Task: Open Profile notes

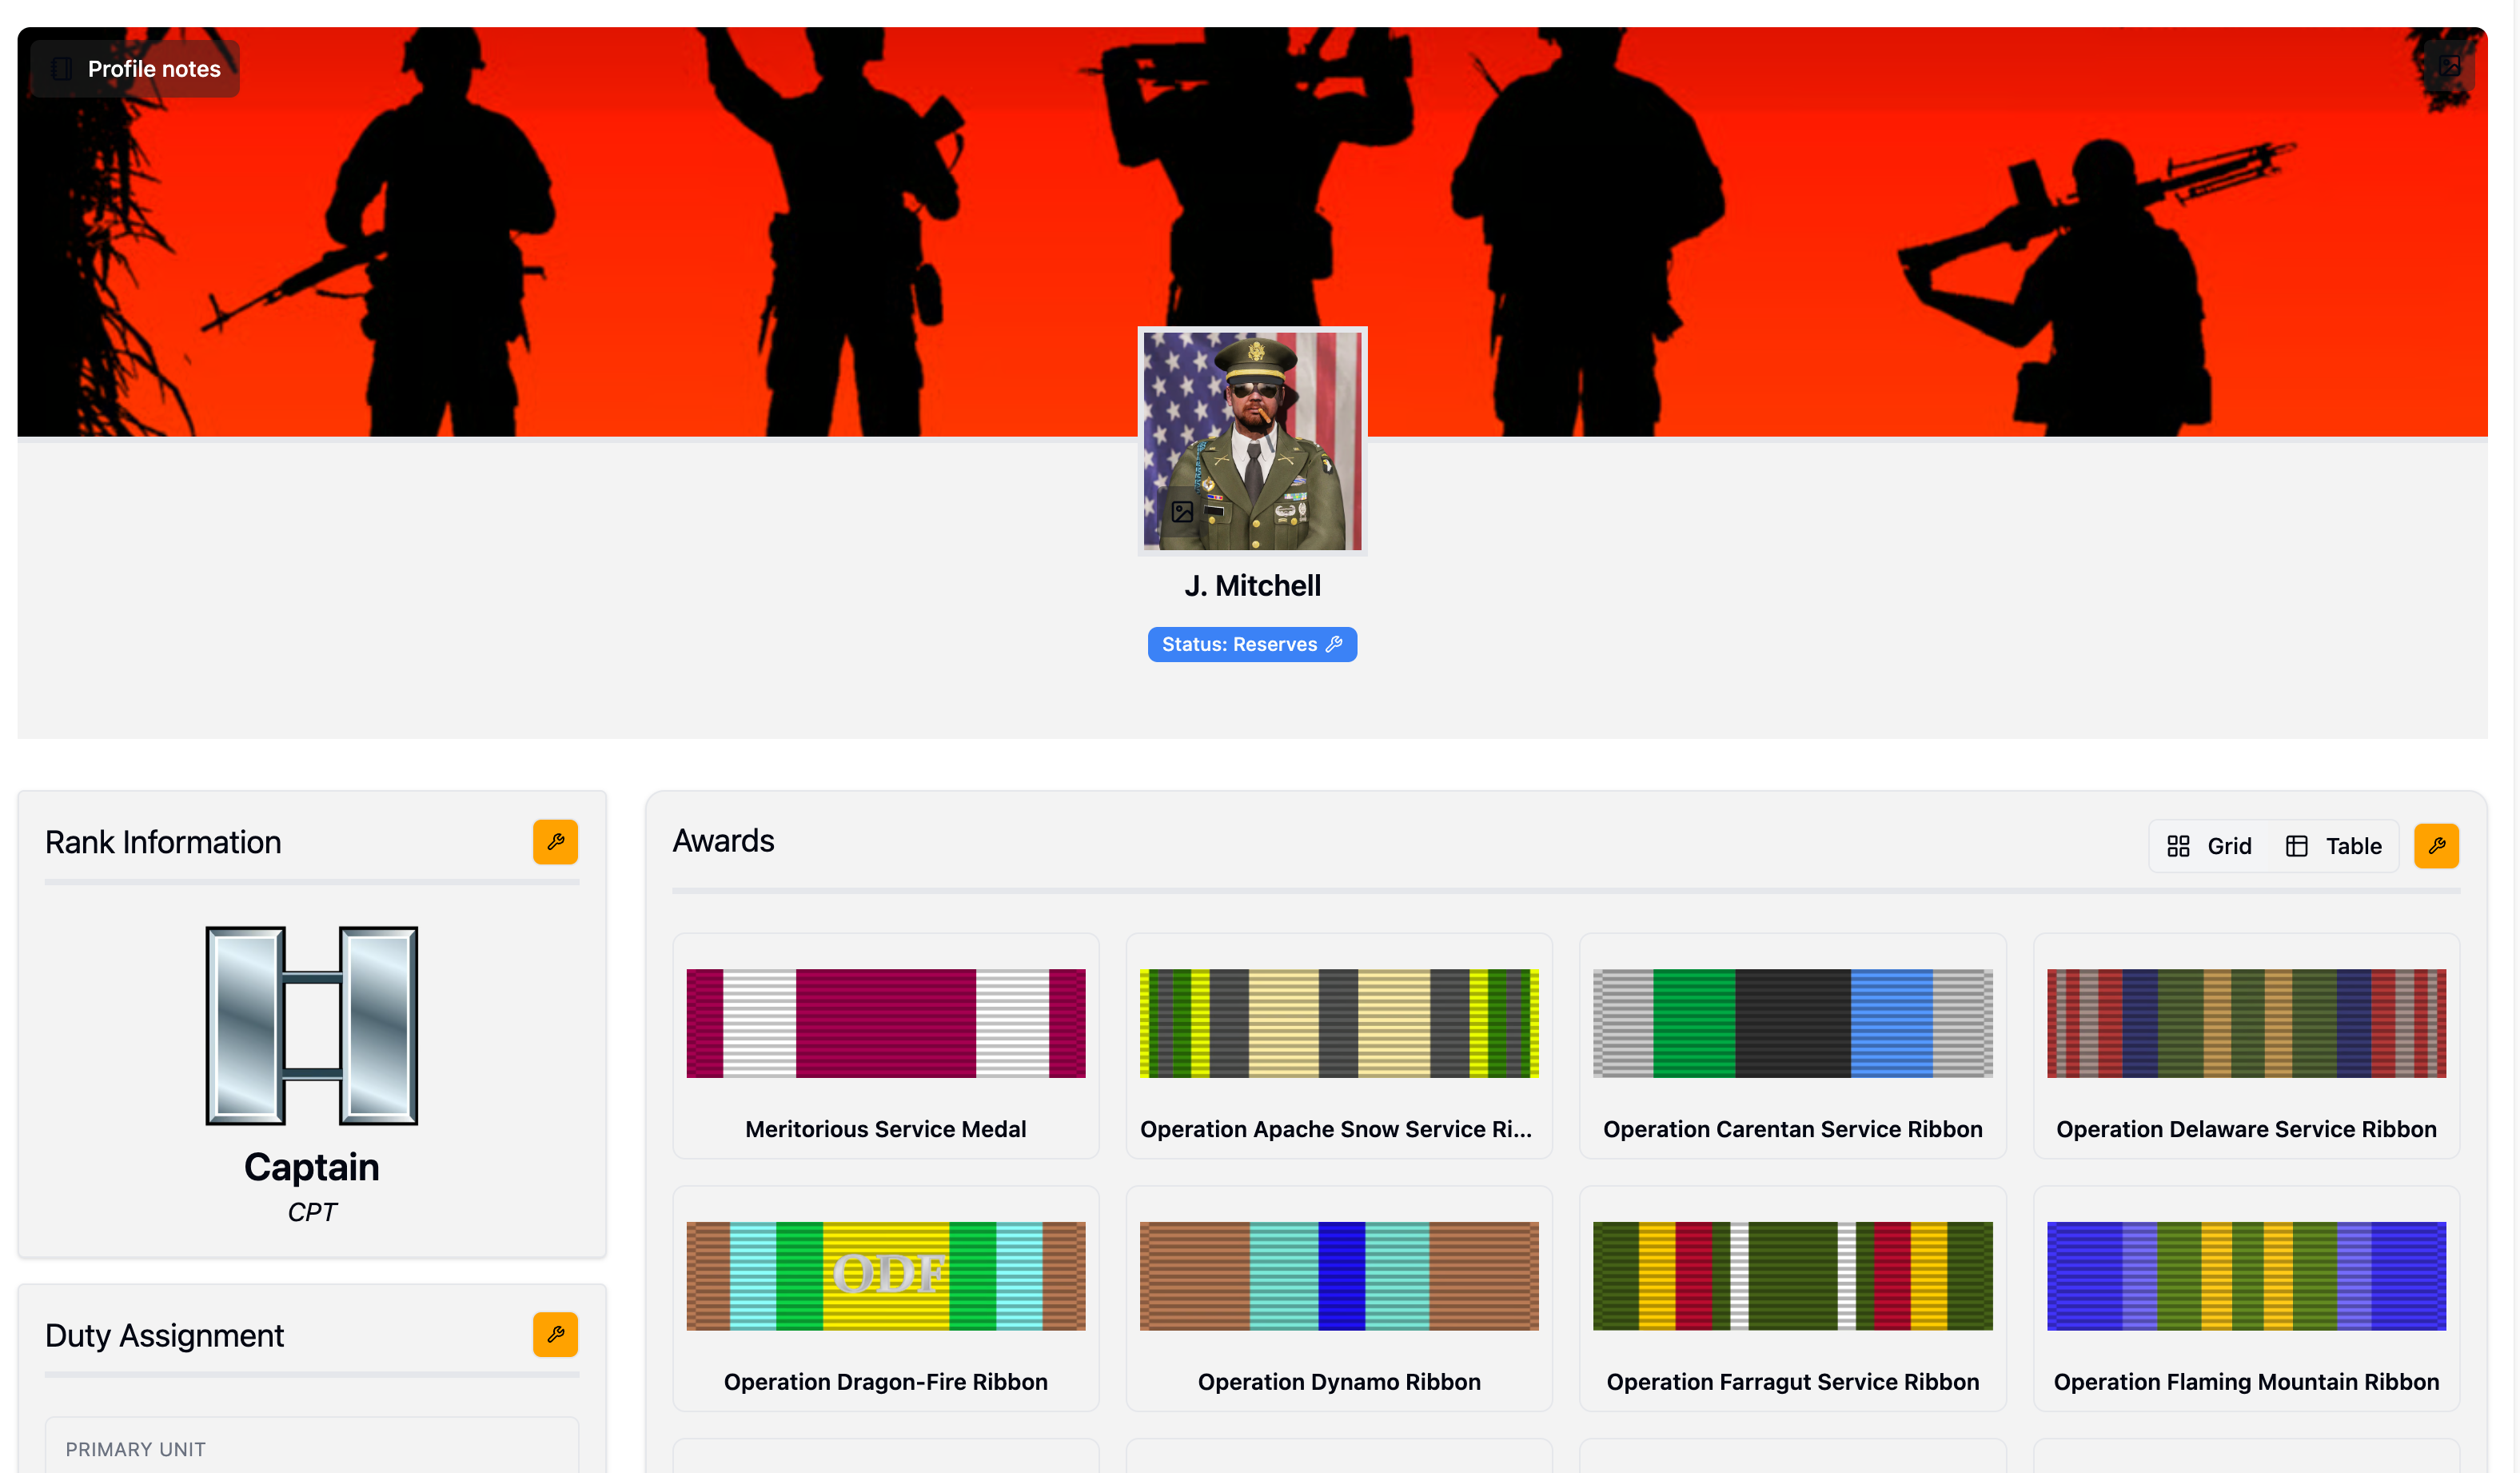Action: pyautogui.click(x=154, y=69)
